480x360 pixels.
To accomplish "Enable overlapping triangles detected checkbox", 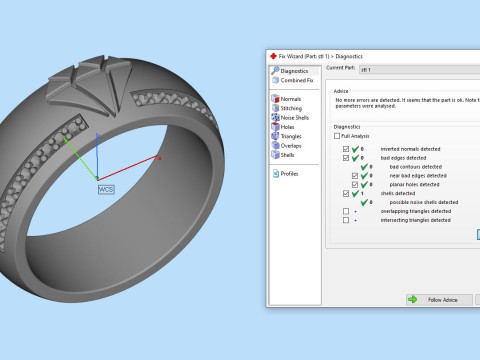I will [346, 211].
